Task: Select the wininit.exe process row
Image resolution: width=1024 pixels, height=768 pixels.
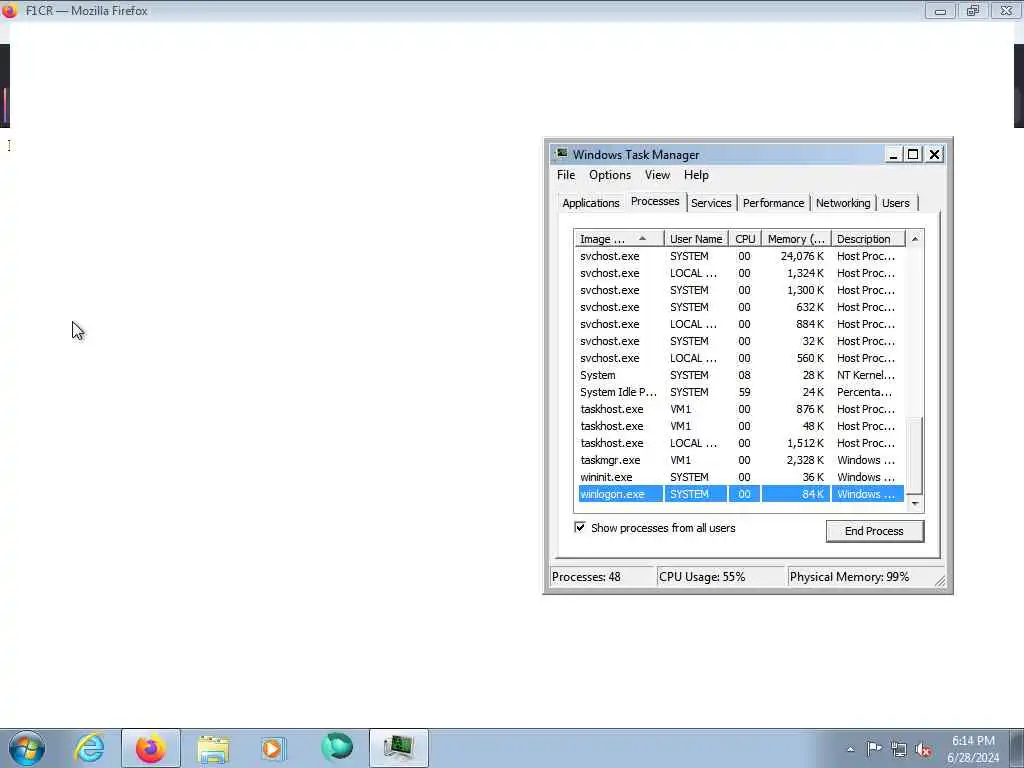Action: [741, 477]
